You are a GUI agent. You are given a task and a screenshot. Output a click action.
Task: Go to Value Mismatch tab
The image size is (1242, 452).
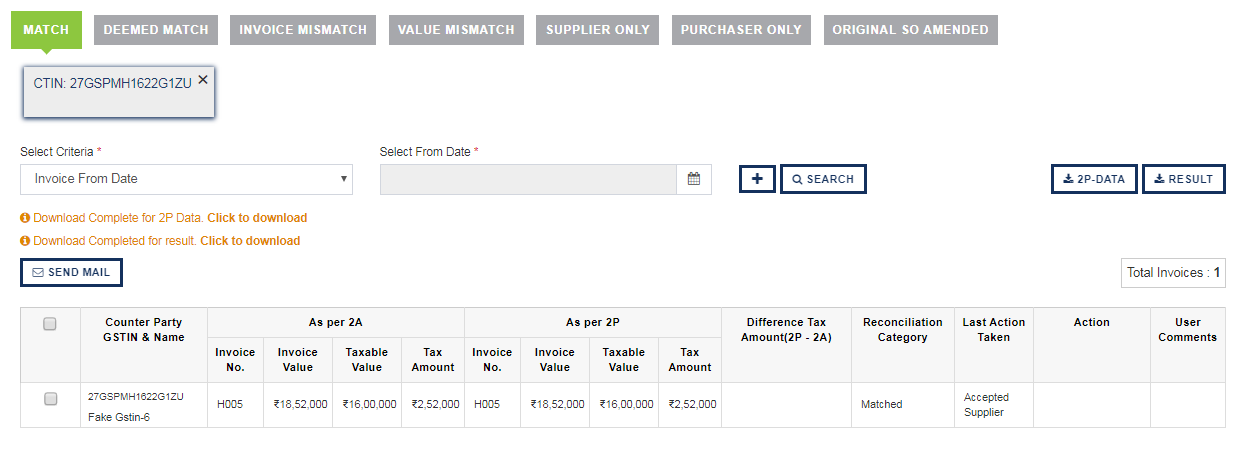click(x=456, y=30)
